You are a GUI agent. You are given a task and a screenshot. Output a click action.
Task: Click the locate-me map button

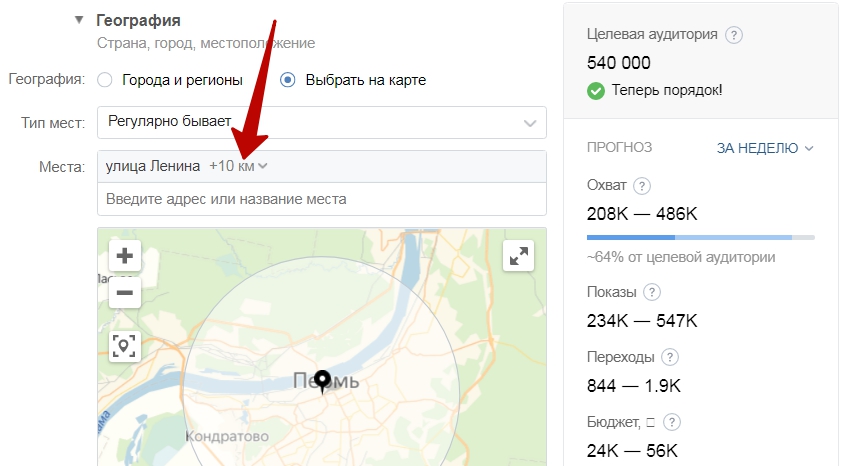click(125, 346)
